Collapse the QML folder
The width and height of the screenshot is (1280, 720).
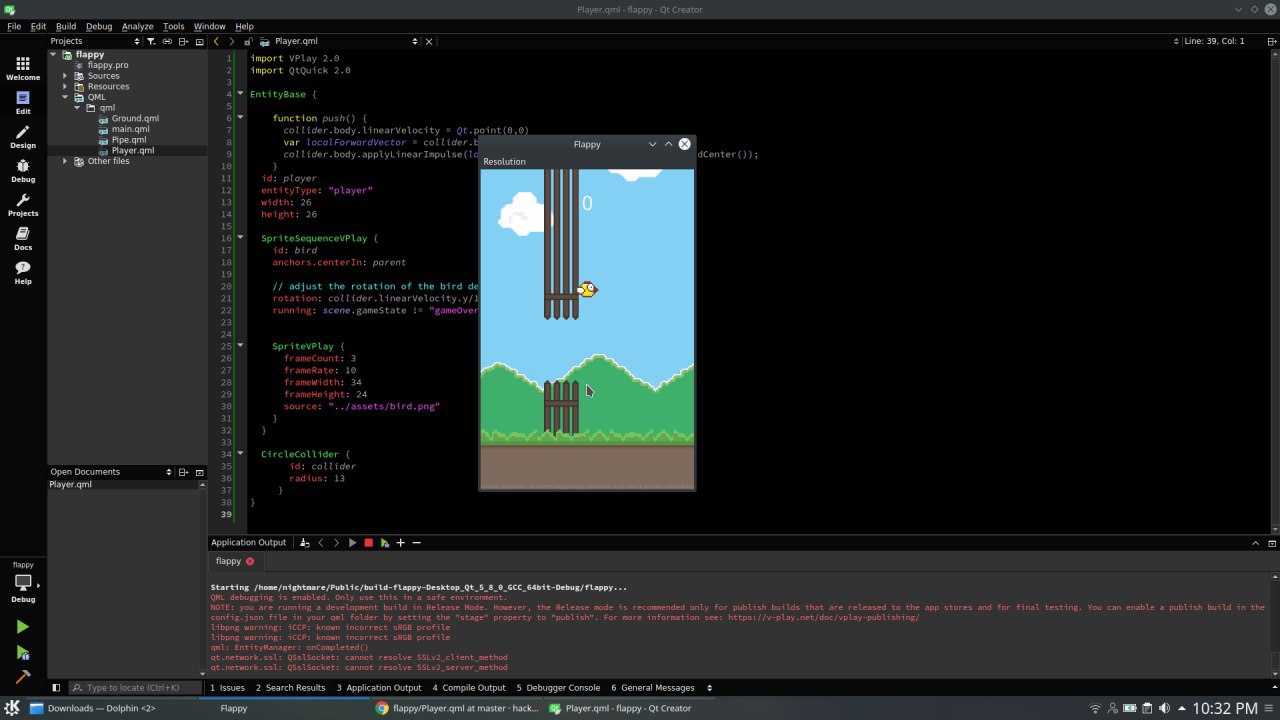pos(65,98)
